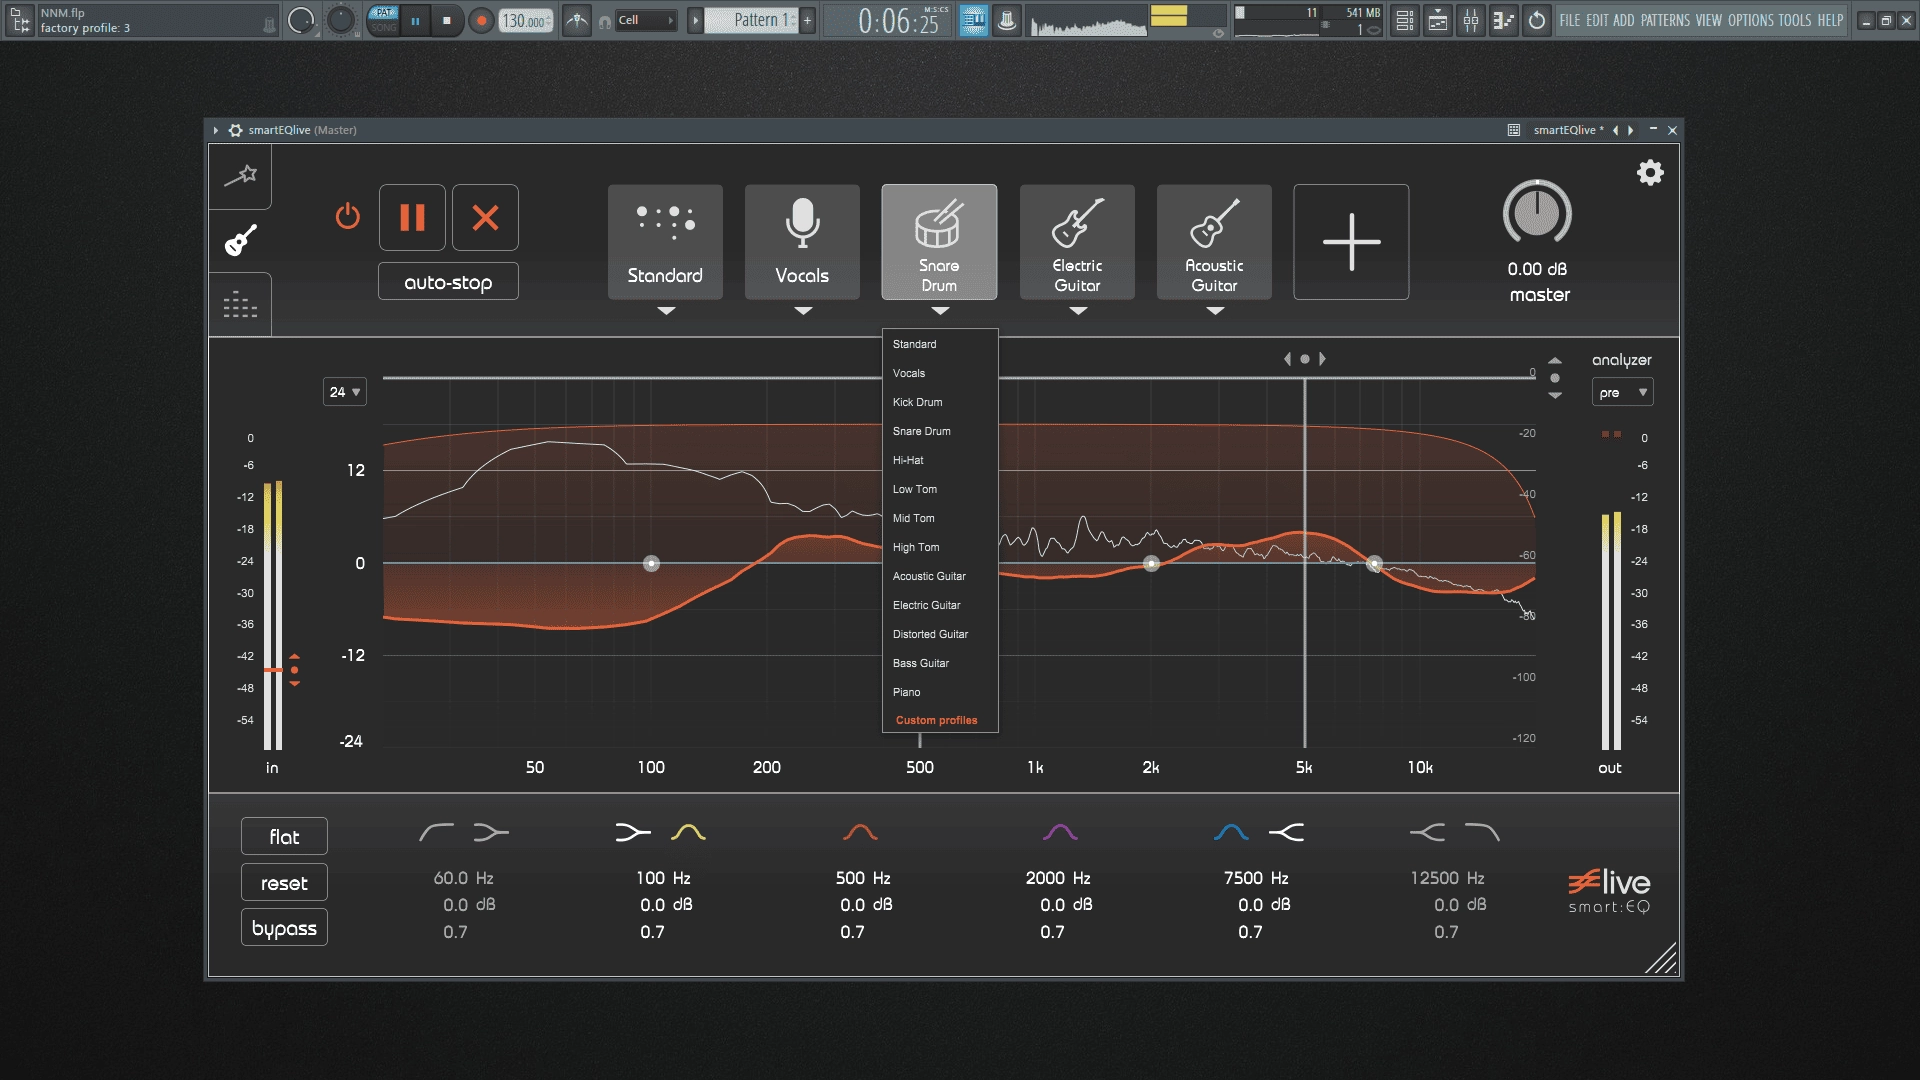Select low-shelf filter for 100 Hz band
This screenshot has width=1920, height=1080.
633,832
